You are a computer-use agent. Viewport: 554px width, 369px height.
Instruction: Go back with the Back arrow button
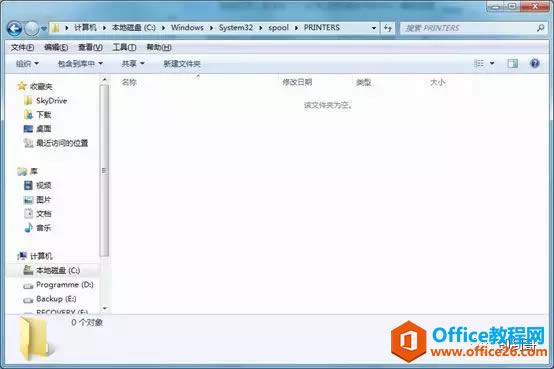pyautogui.click(x=14, y=28)
